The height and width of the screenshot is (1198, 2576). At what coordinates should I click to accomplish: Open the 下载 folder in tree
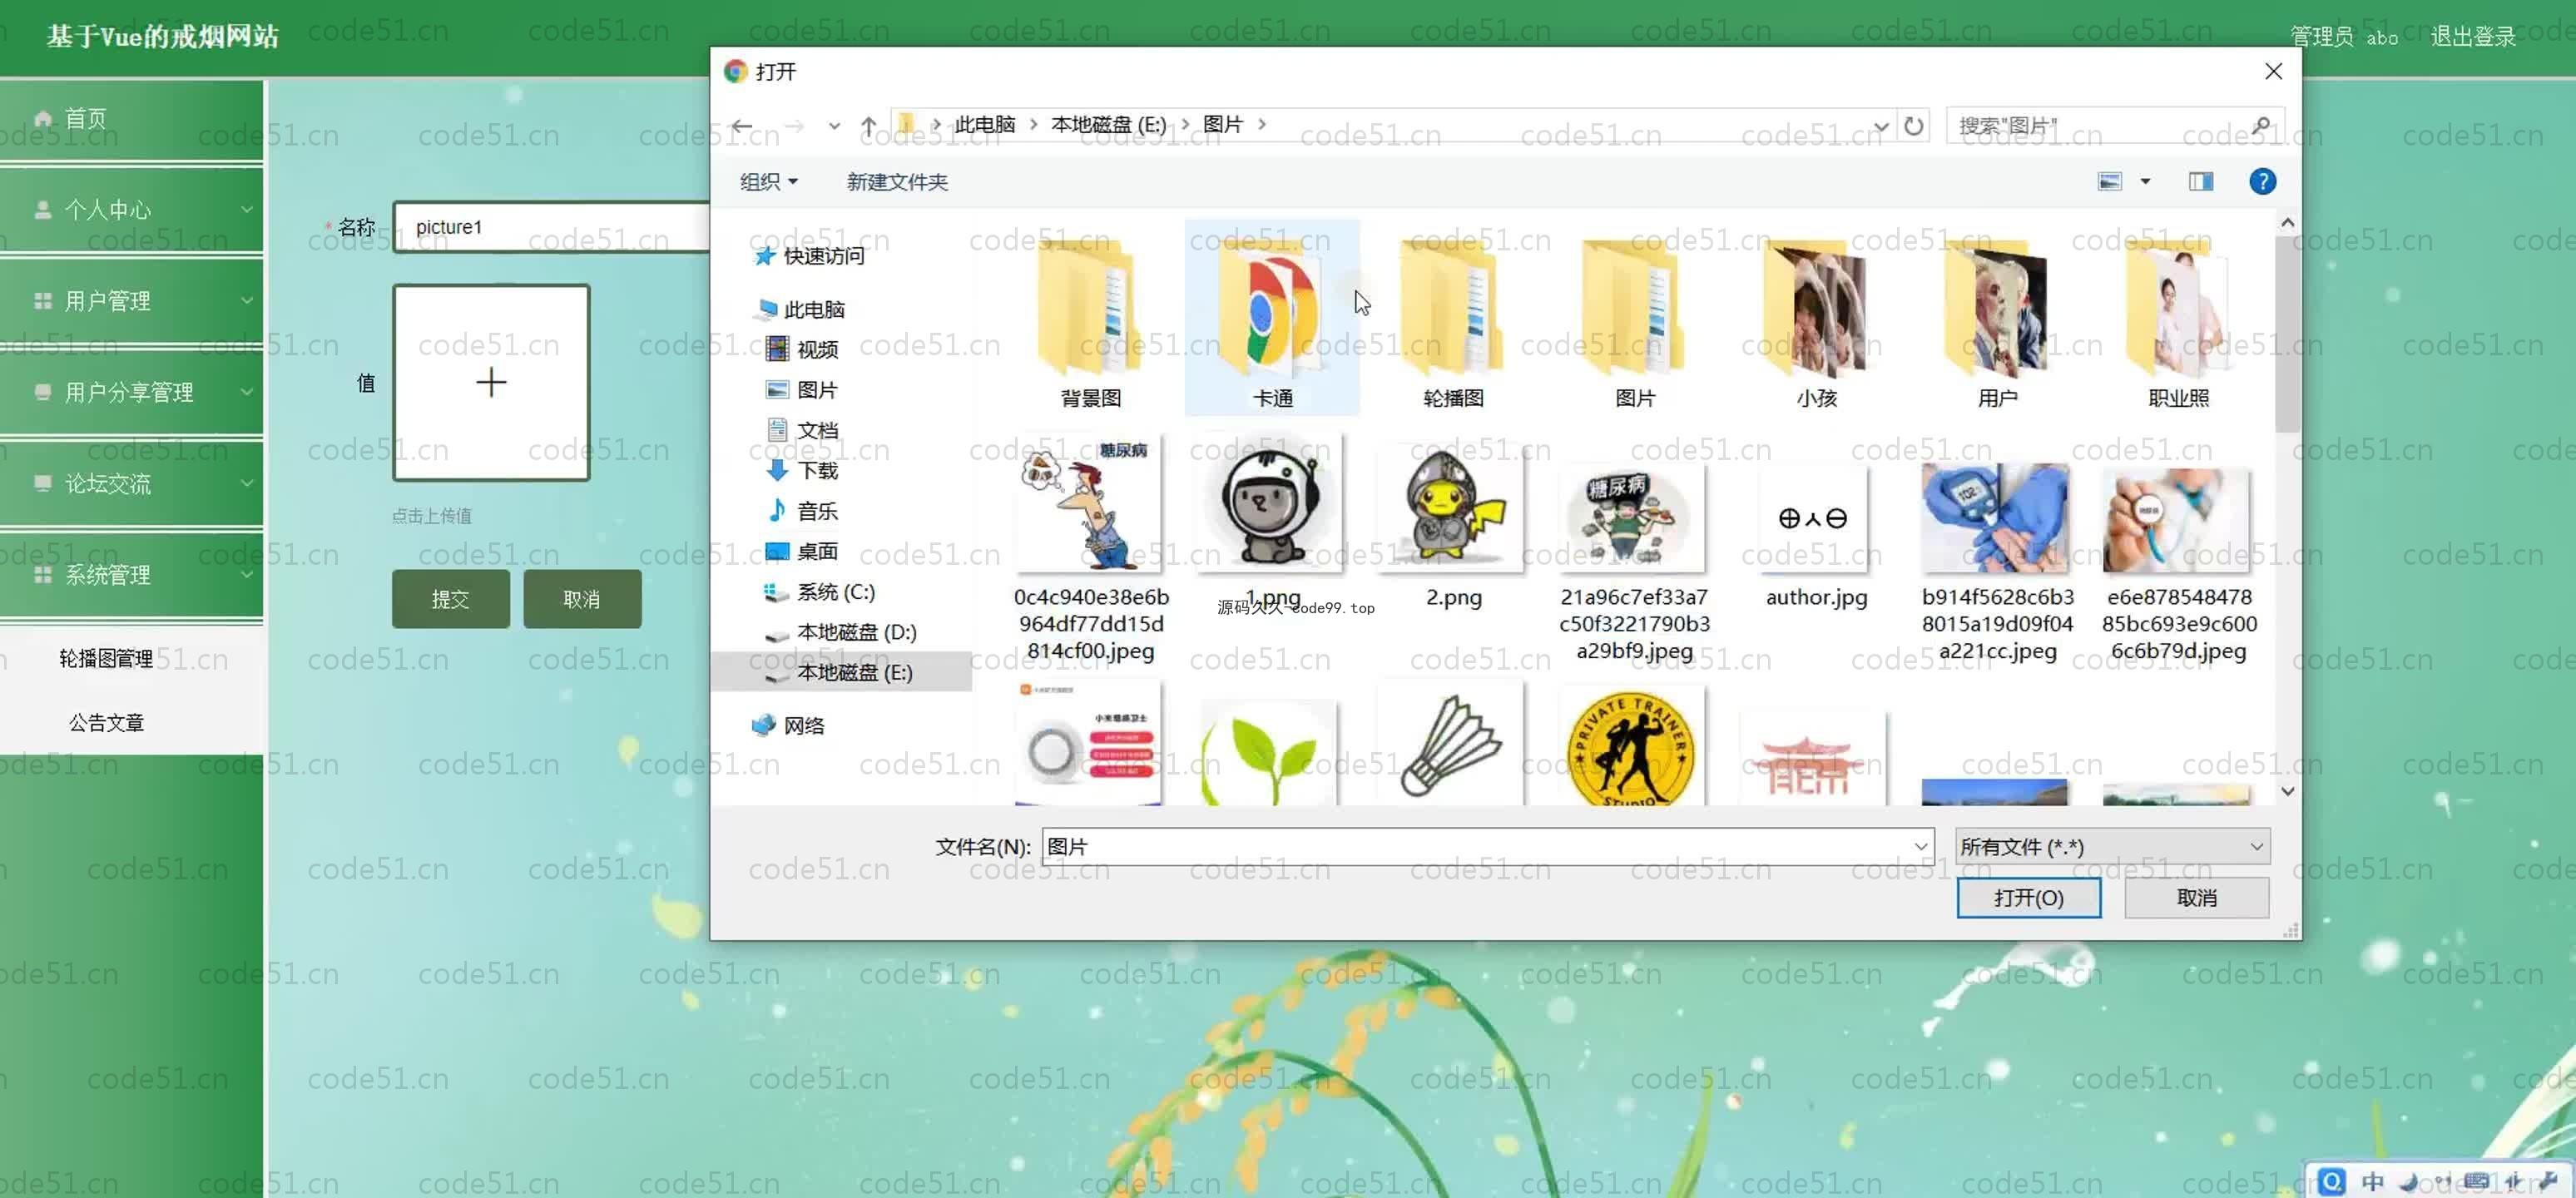click(x=803, y=470)
